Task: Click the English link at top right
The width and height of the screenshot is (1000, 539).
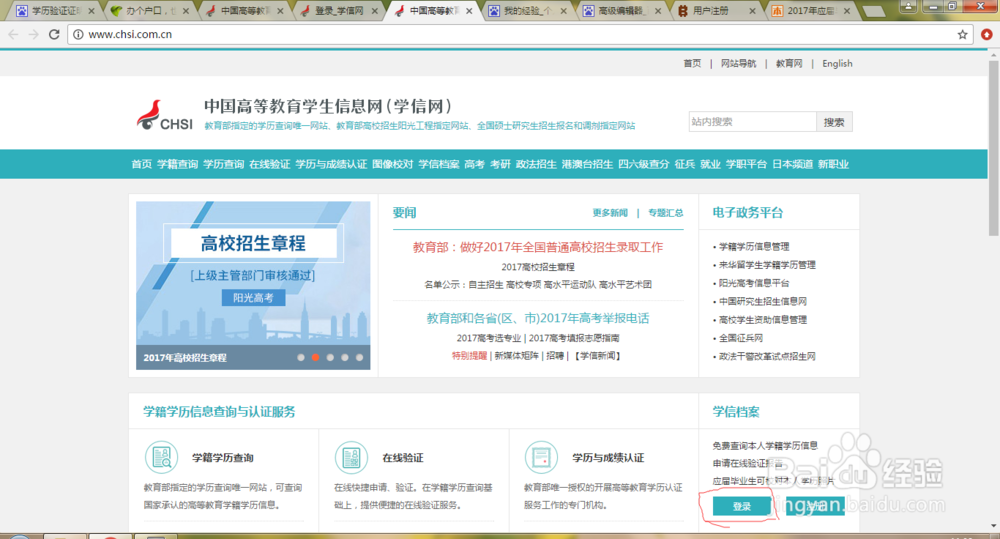Action: click(x=837, y=64)
